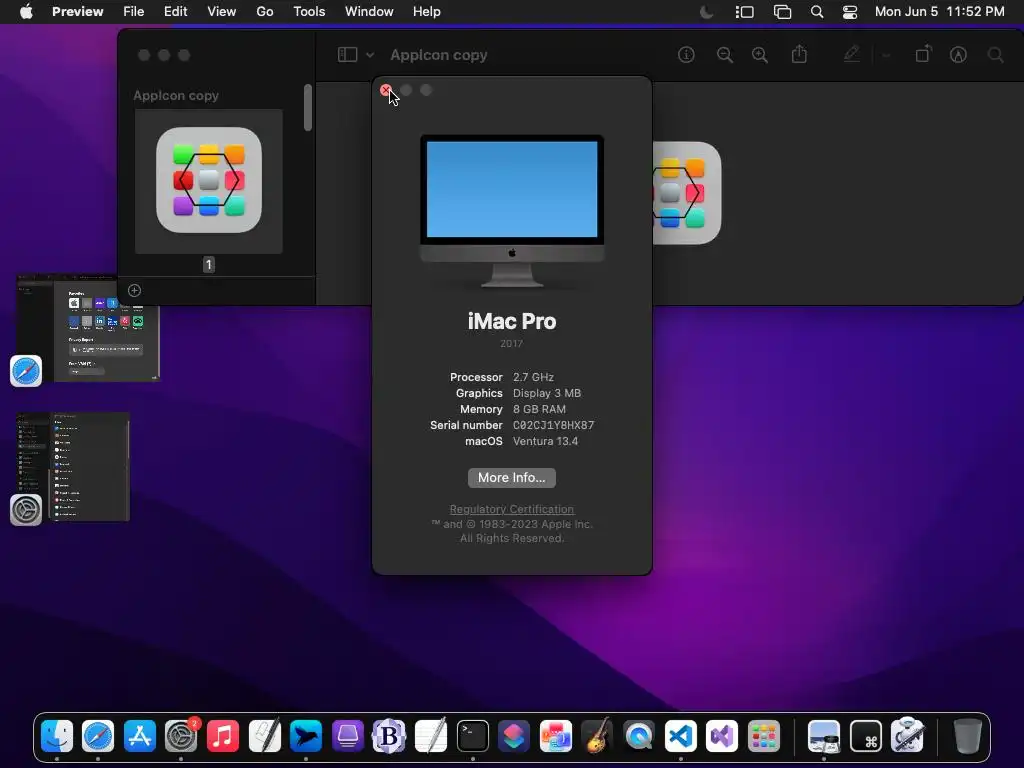Open the File menu

point(133,12)
